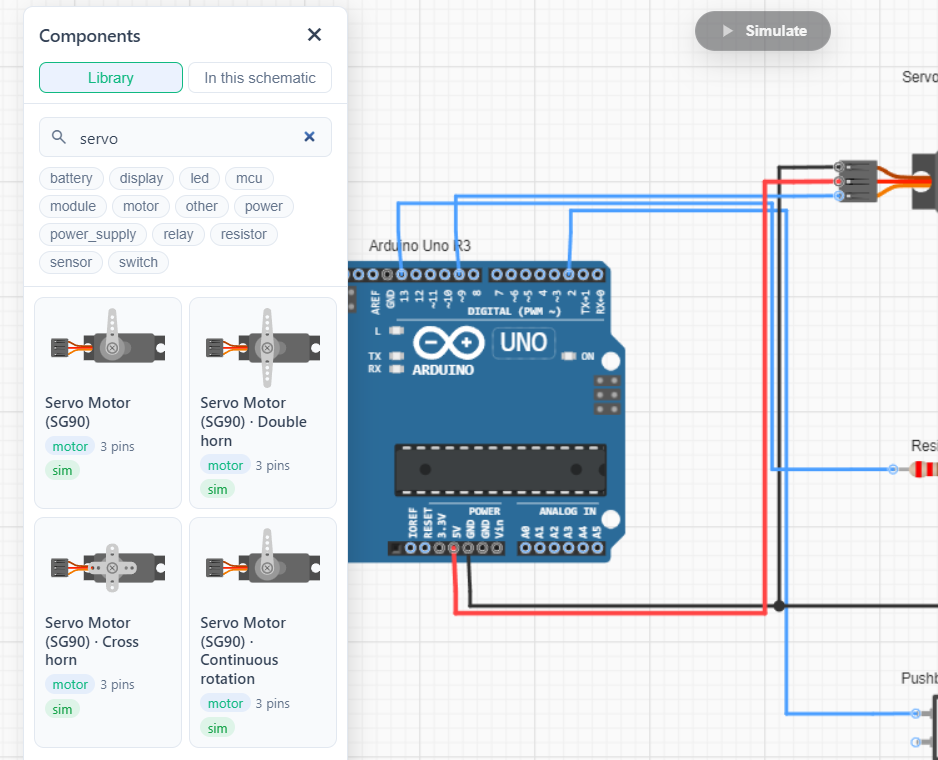
Task: Filter components by motor tag
Action: pyautogui.click(x=141, y=206)
